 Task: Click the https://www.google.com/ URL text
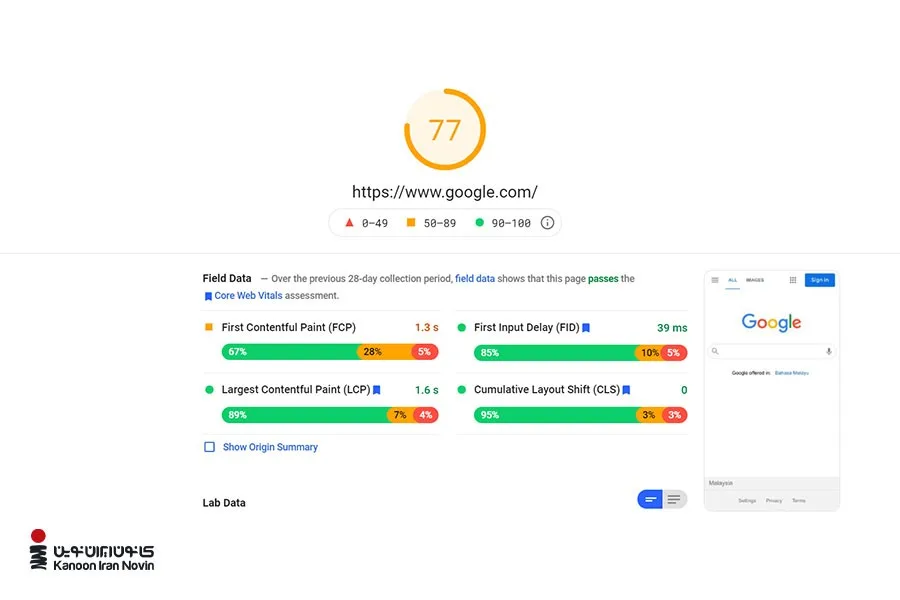(x=445, y=192)
